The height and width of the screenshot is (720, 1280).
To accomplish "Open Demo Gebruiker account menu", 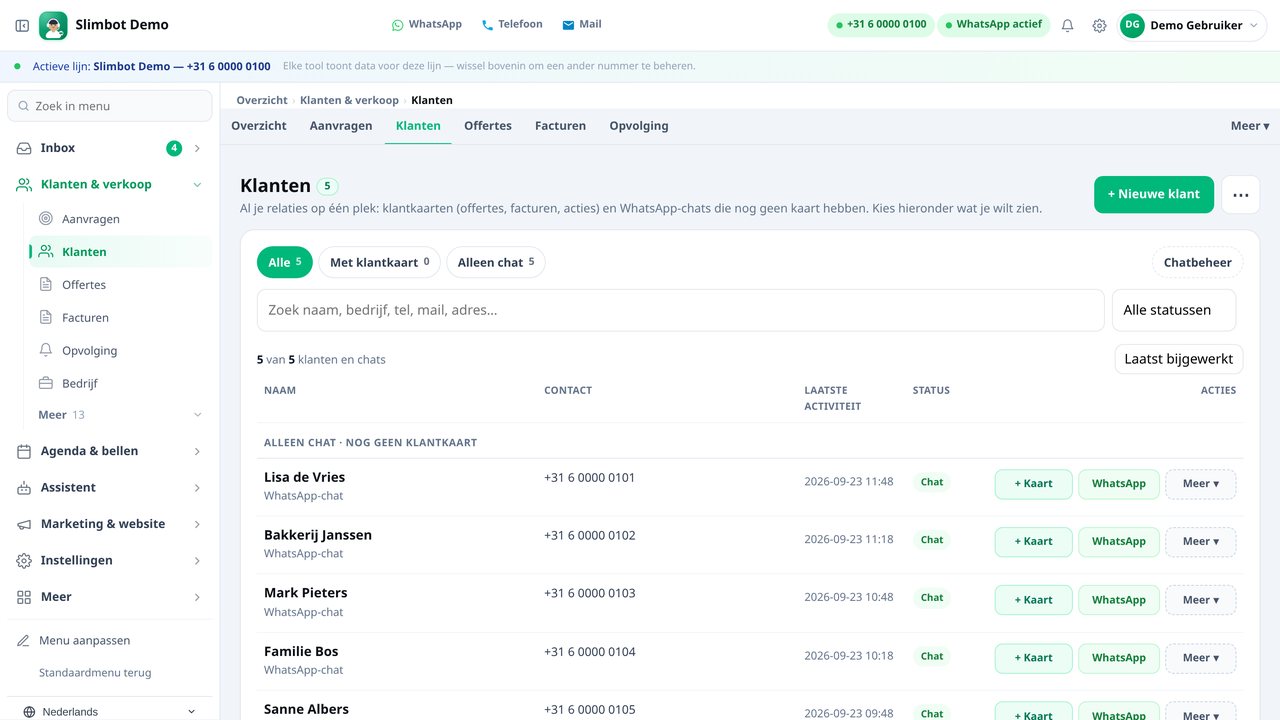I will point(1193,25).
